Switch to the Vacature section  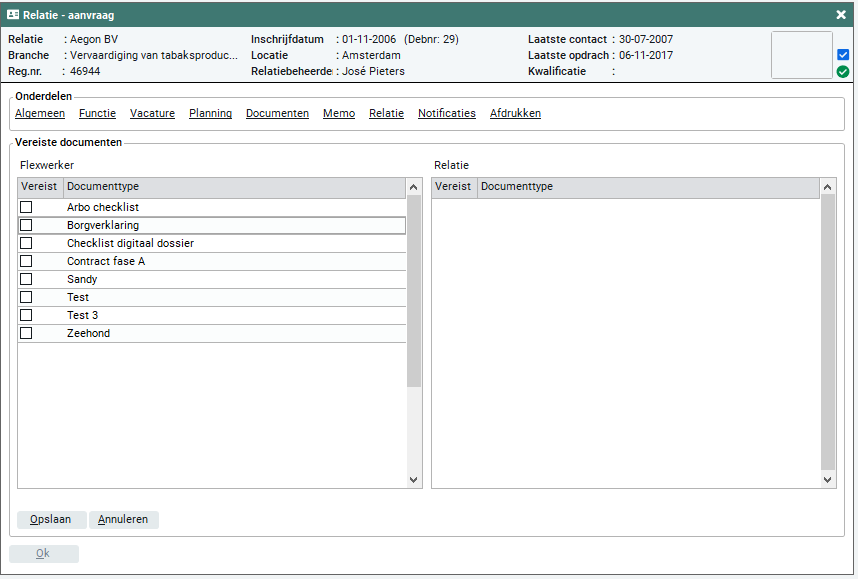[x=152, y=114]
